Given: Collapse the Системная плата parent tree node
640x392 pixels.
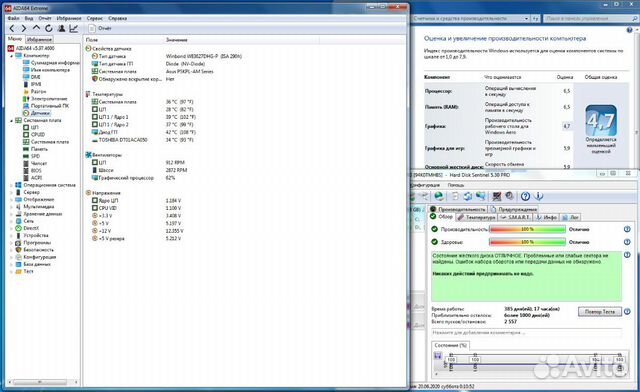Looking at the screenshot, I should [x=11, y=120].
